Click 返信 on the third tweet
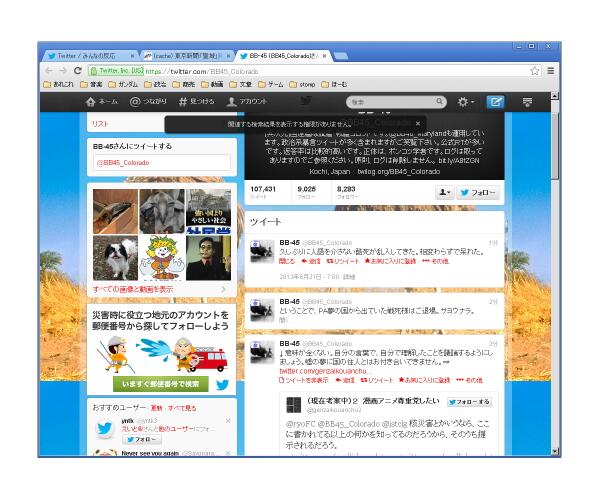Image resolution: width=600 pixels, height=500 pixels. coord(344,380)
